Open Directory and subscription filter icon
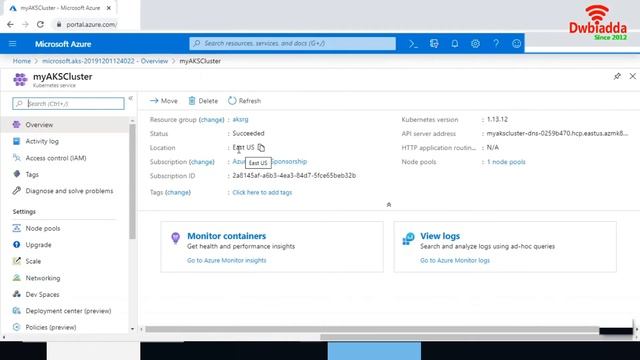The width and height of the screenshot is (640, 360). coord(434,44)
